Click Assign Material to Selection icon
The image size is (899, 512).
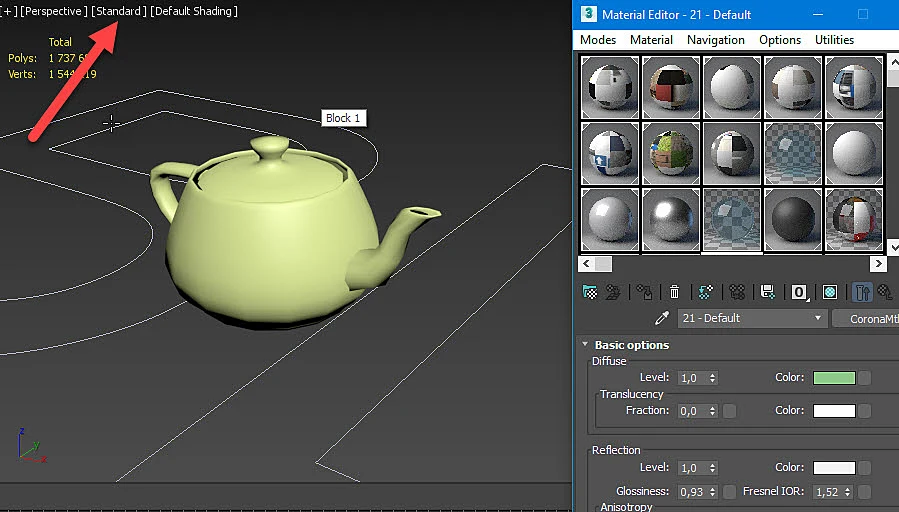click(644, 292)
